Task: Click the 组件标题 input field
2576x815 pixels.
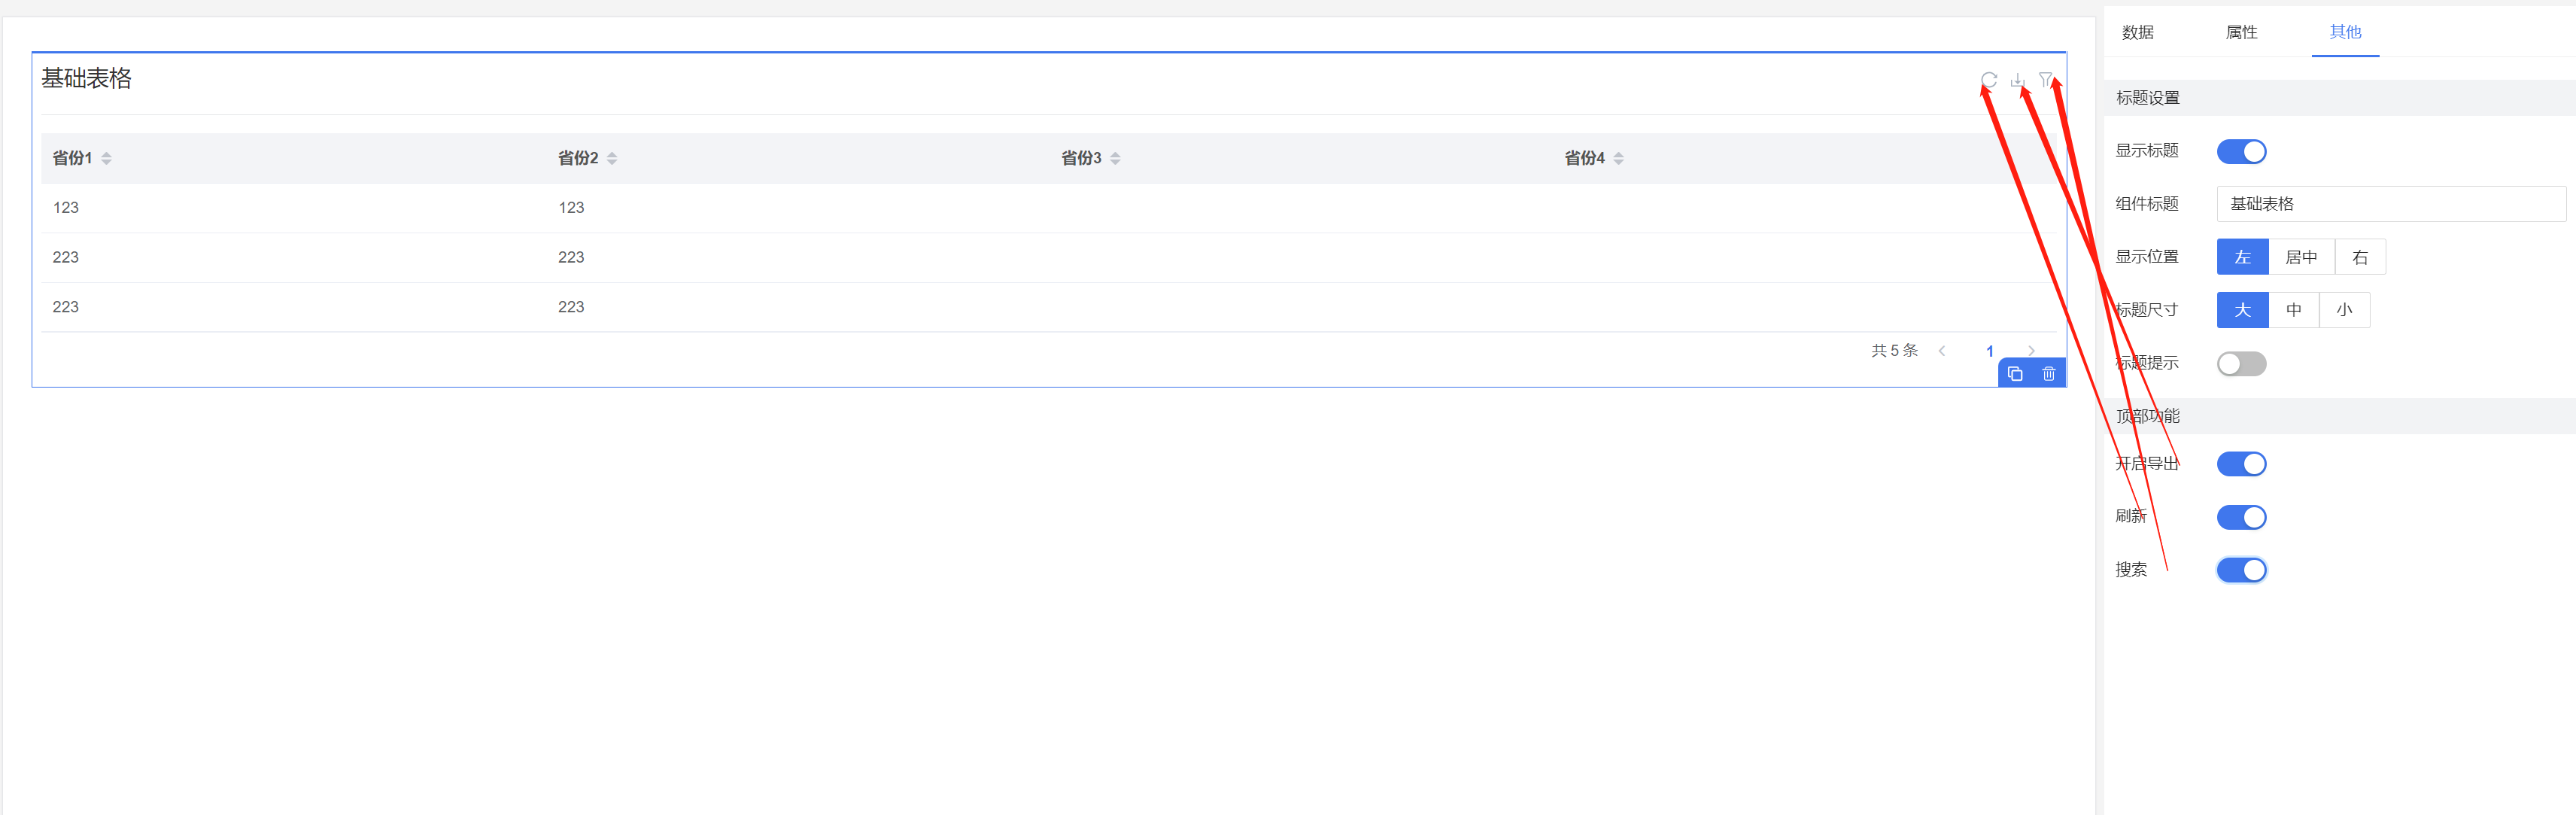Action: [2390, 204]
